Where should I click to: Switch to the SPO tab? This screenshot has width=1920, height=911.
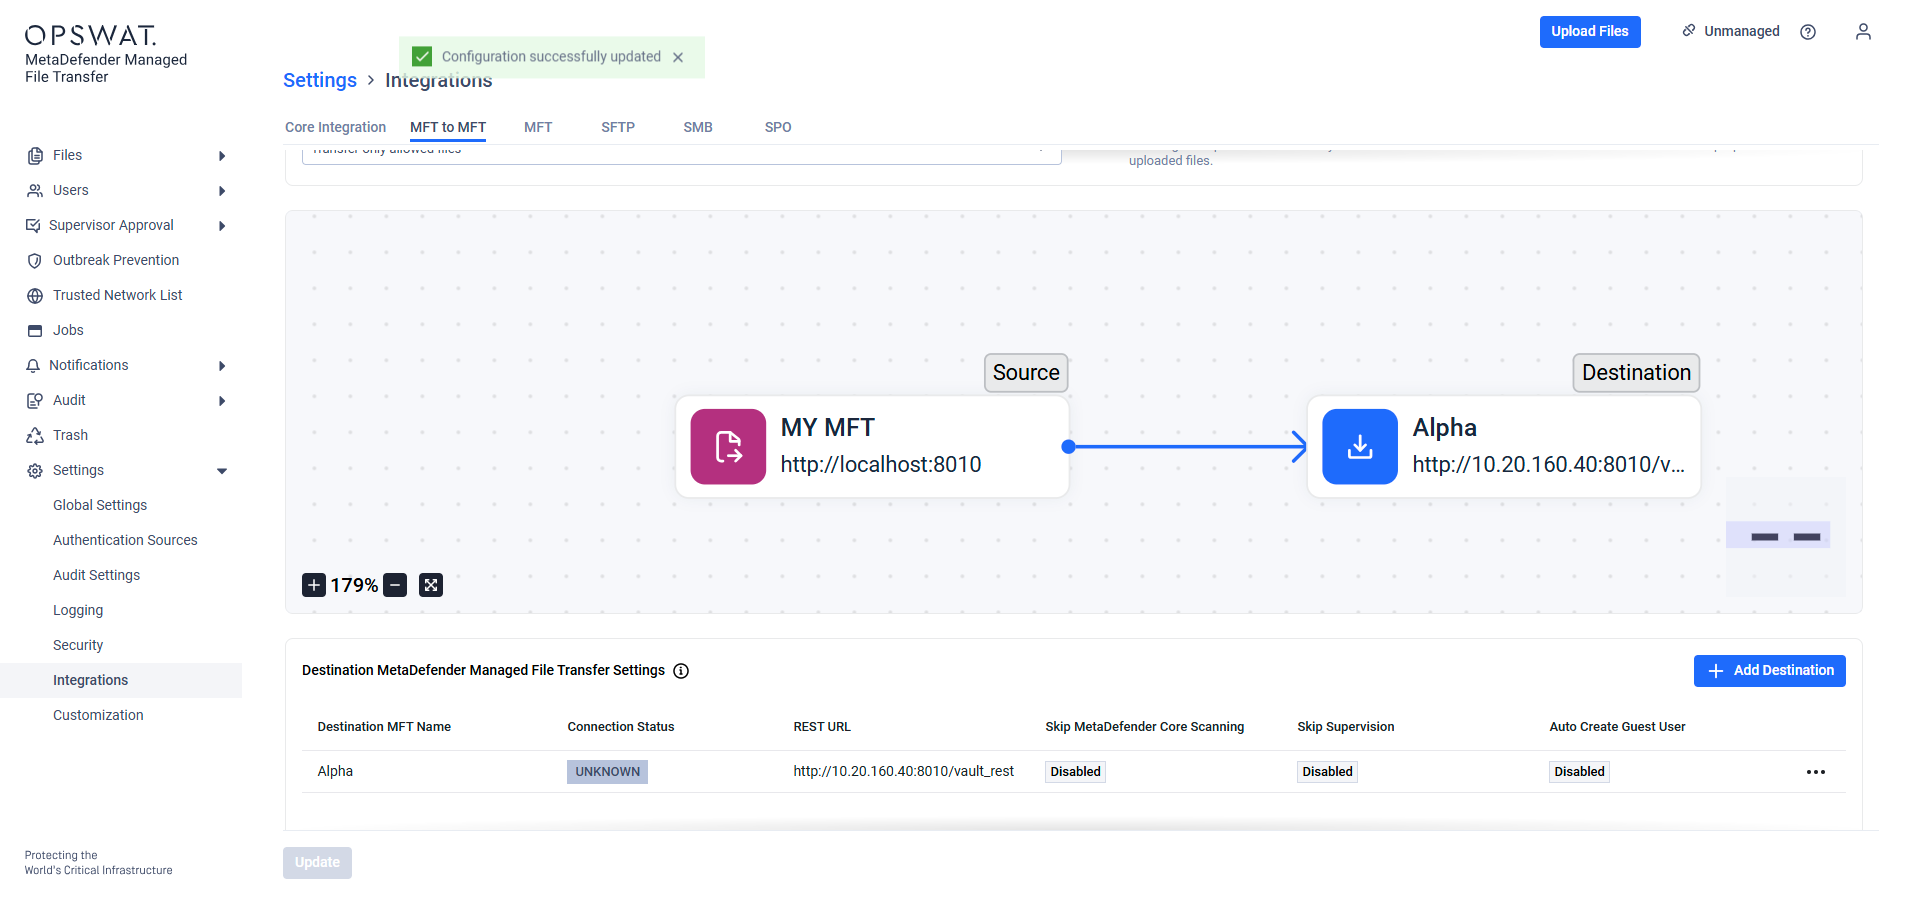(x=778, y=127)
